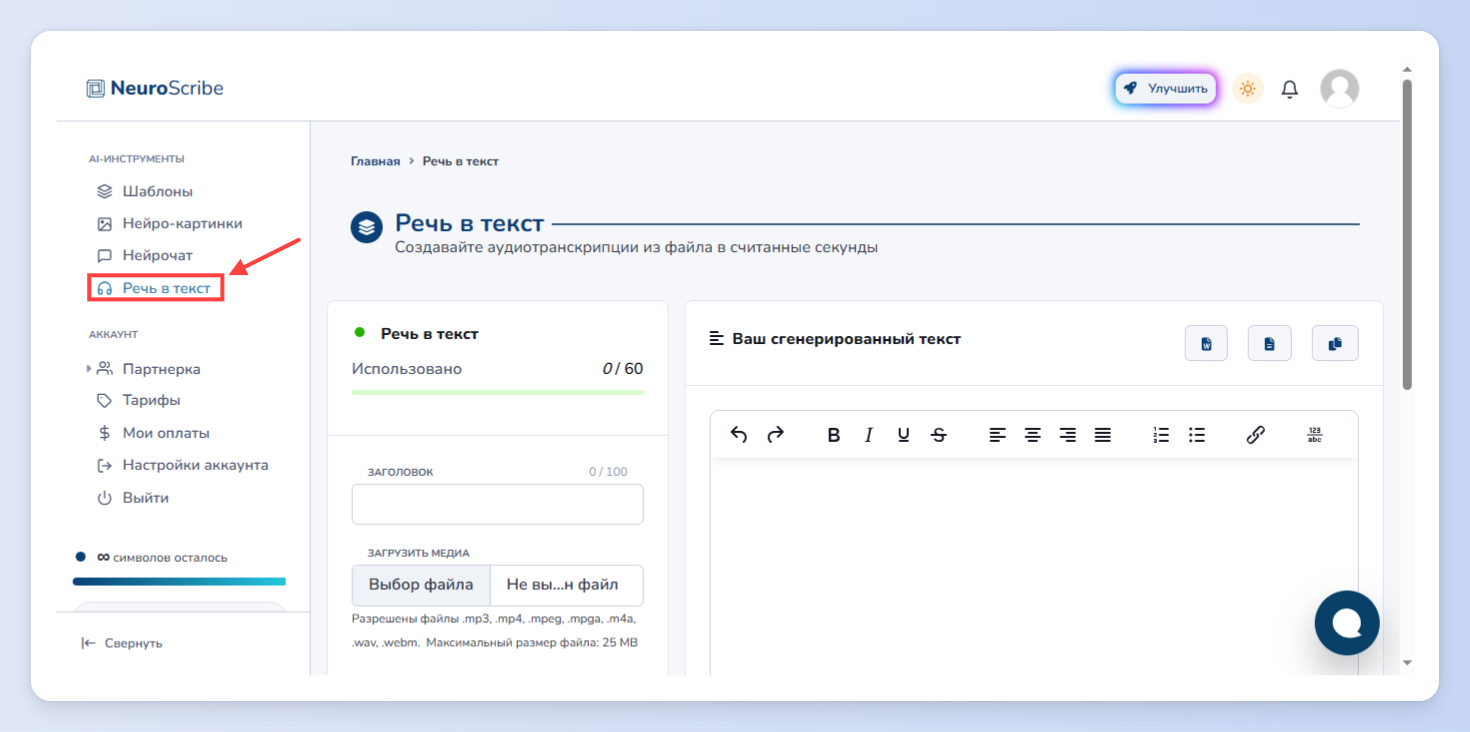Click the 'Не вы...н файл' file name field
Image resolution: width=1470 pixels, height=732 pixels.
click(x=566, y=585)
